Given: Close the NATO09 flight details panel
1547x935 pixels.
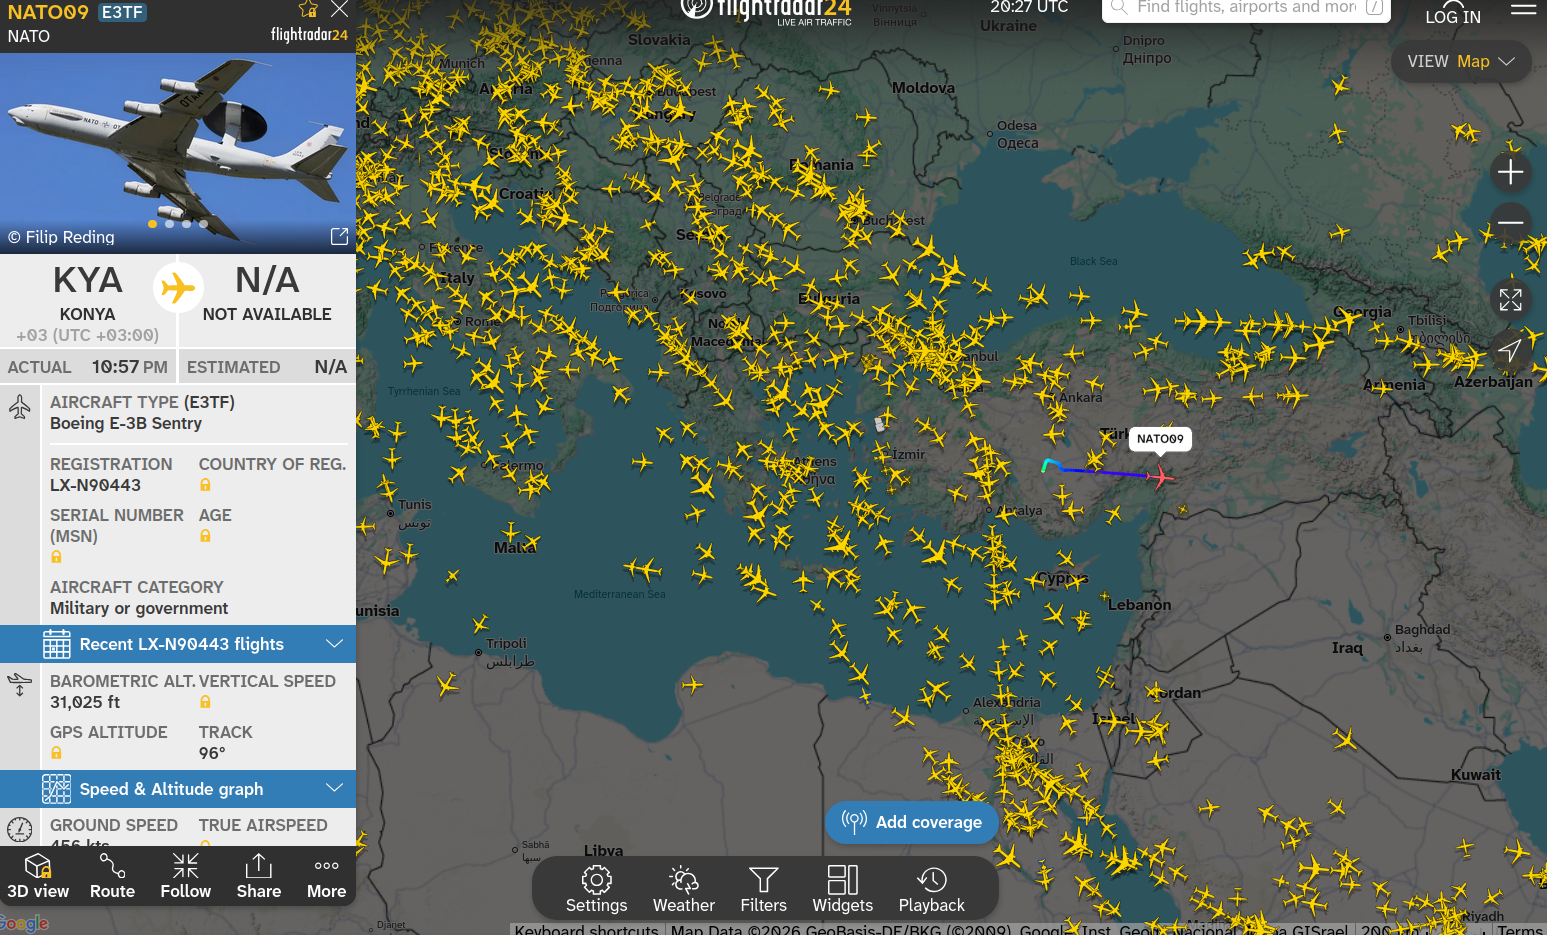Looking at the screenshot, I should click(x=340, y=9).
